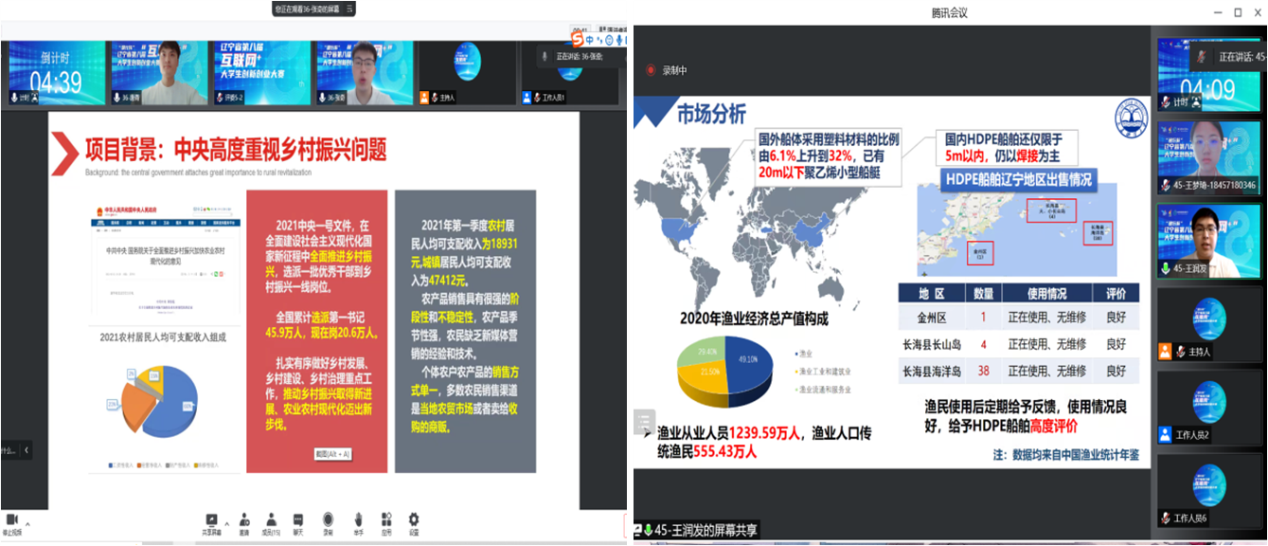Image resolution: width=1268 pixels, height=546 pixels.
Task: Open the Invite participants icon
Action: (x=243, y=520)
